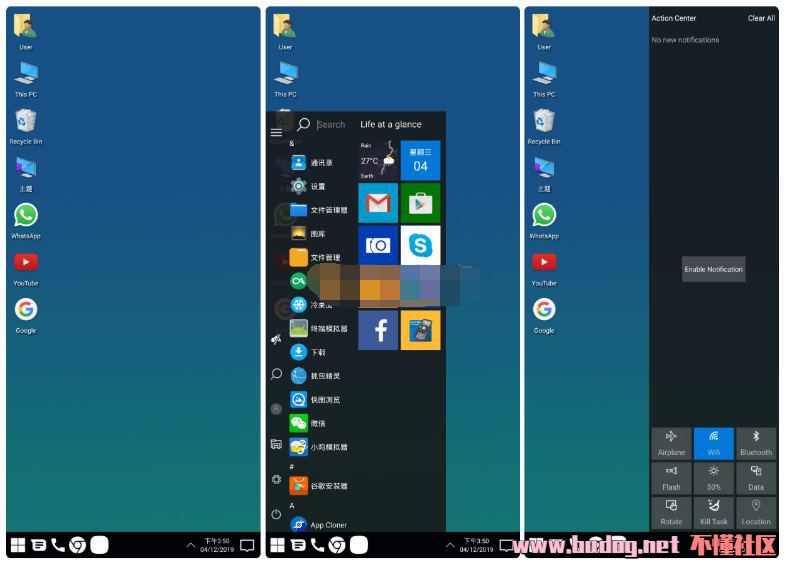Click the Start button in left screenshot taskbar
The height and width of the screenshot is (566, 786).
click(x=18, y=545)
